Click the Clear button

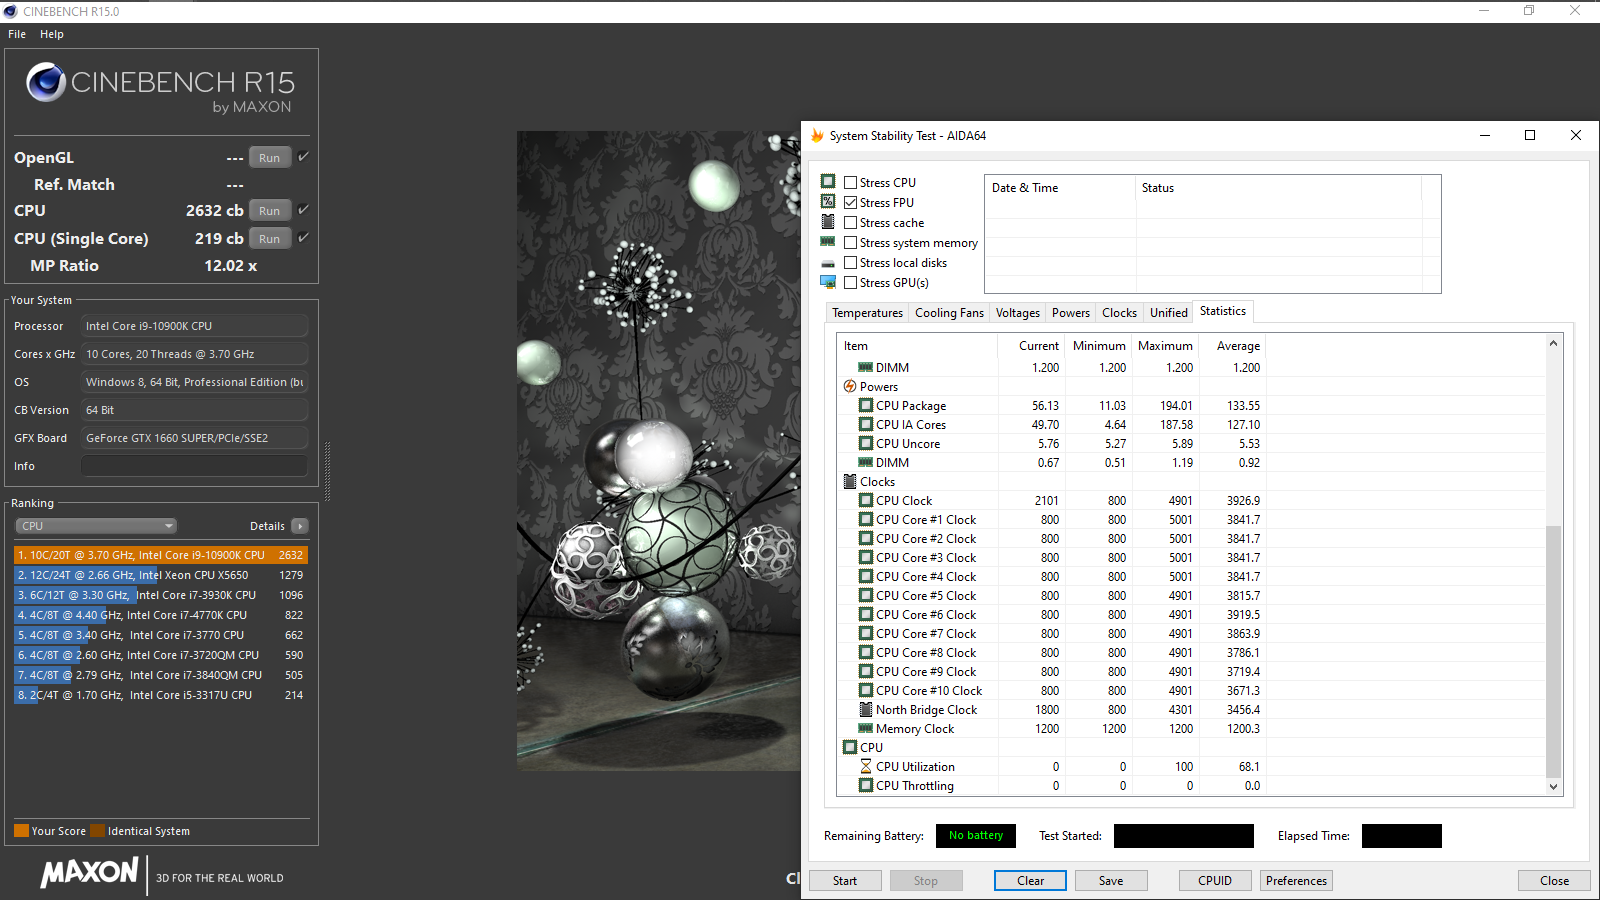1030,881
